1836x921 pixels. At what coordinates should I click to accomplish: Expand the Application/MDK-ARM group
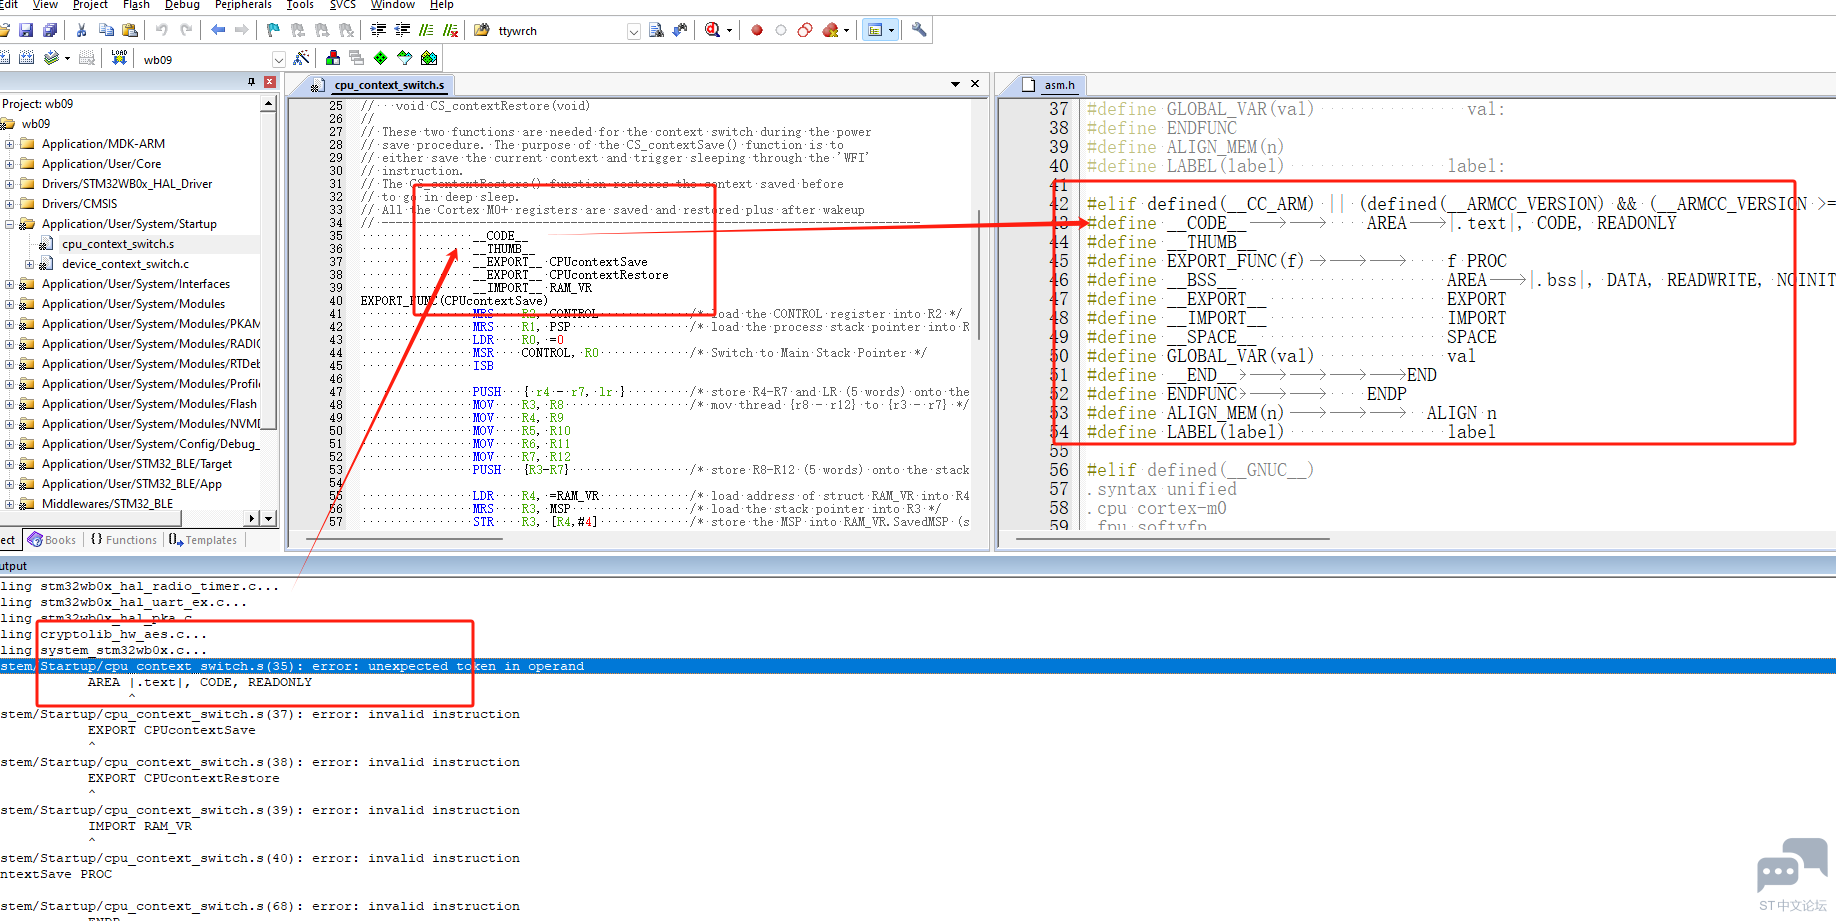pos(10,144)
